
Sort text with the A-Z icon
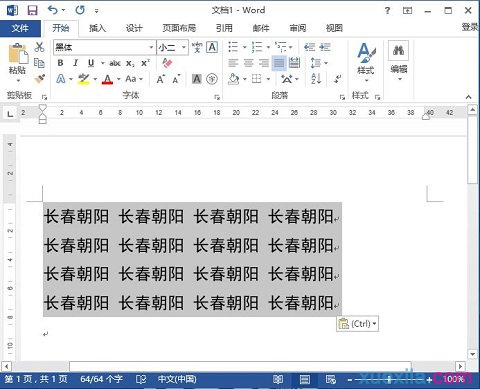tap(316, 79)
